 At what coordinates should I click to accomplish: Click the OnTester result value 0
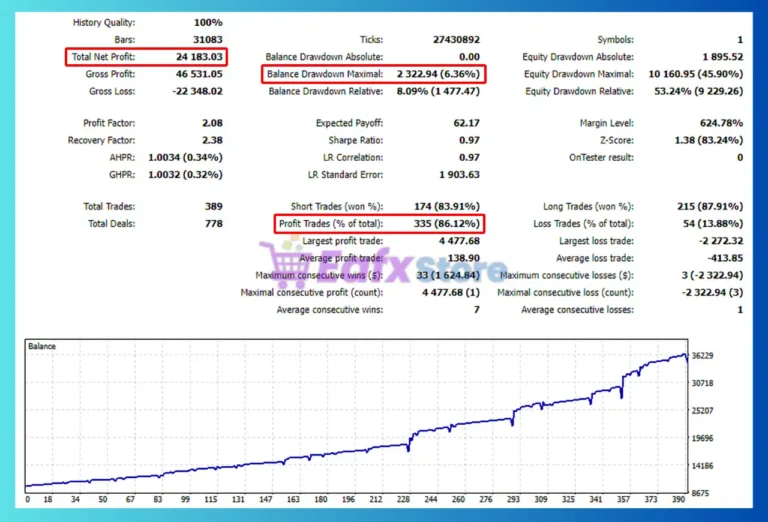[740, 157]
